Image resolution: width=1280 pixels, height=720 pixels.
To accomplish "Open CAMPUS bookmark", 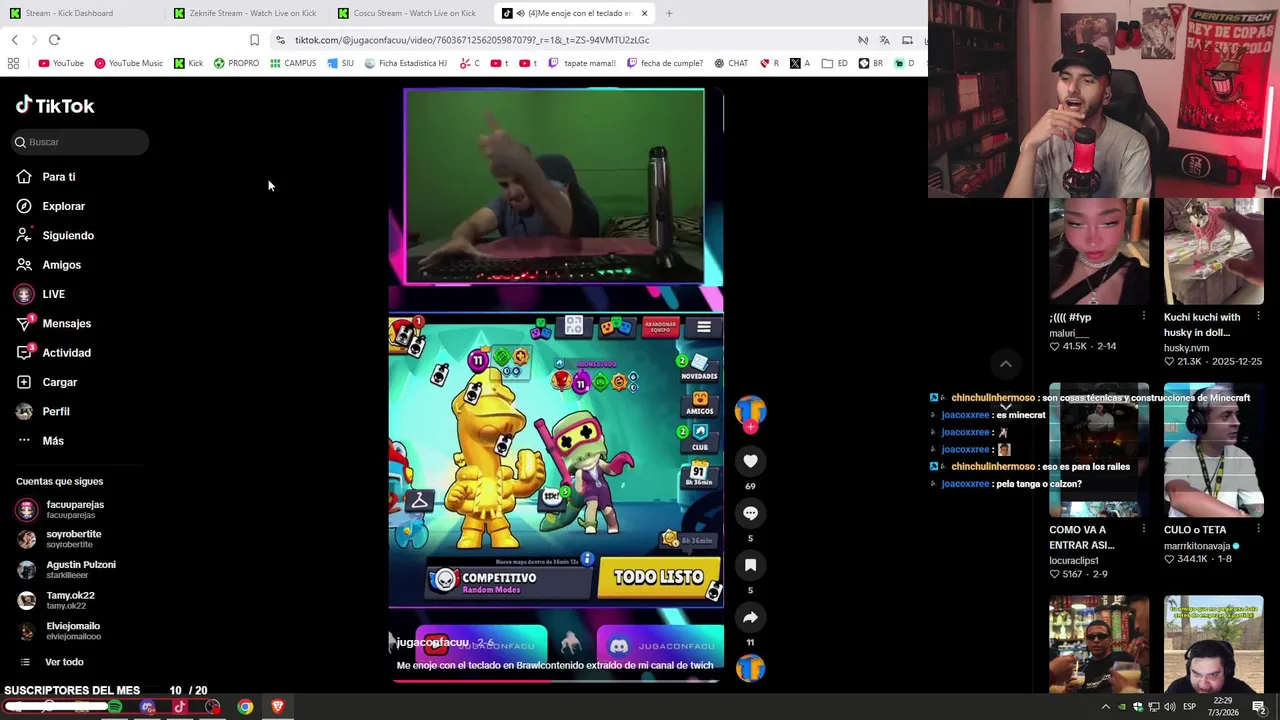I will click(292, 63).
